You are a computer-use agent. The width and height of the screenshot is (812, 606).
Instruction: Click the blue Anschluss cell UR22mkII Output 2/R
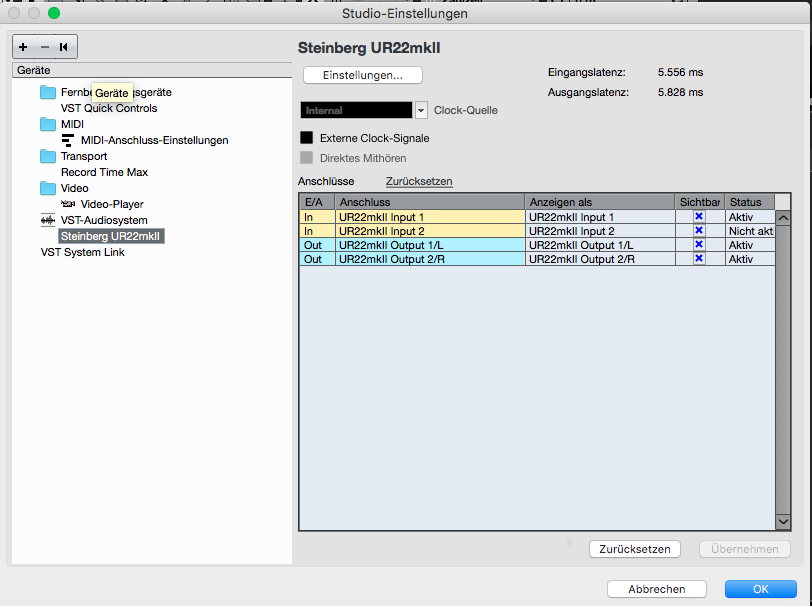pyautogui.click(x=430, y=259)
